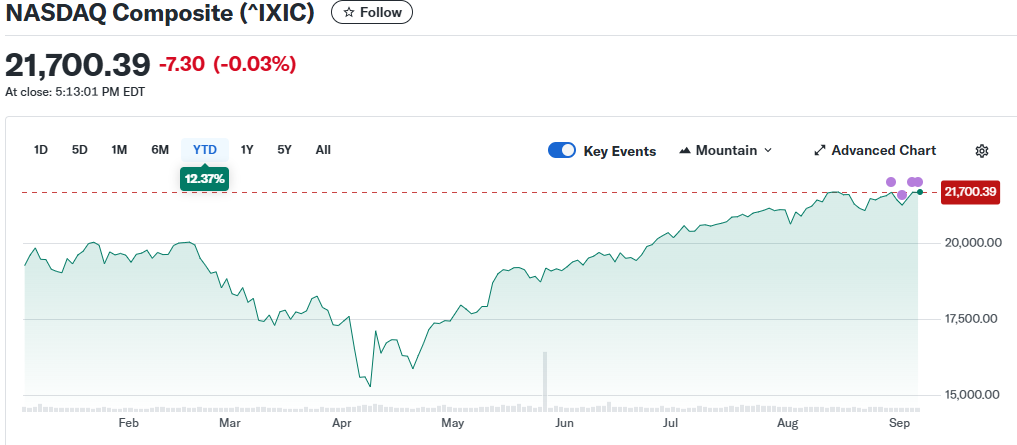Select the 1Y time range
1017x445 pixels.
click(x=247, y=150)
